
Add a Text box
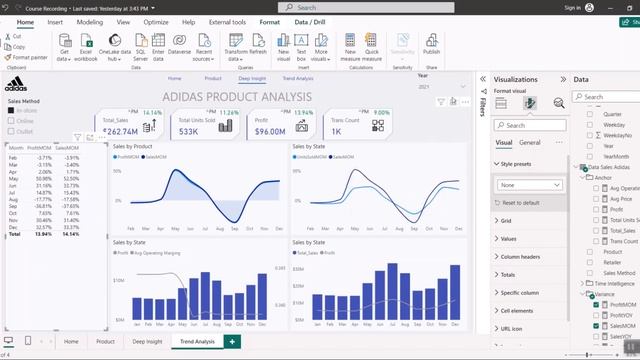301,47
